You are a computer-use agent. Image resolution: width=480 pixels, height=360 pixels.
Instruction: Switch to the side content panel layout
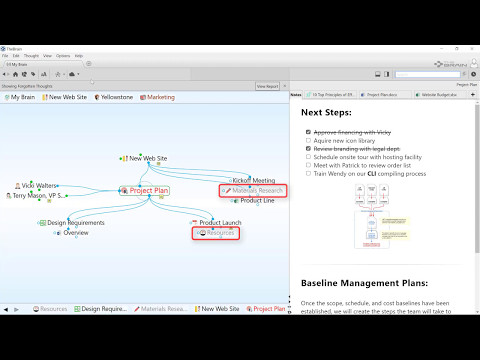(387, 74)
